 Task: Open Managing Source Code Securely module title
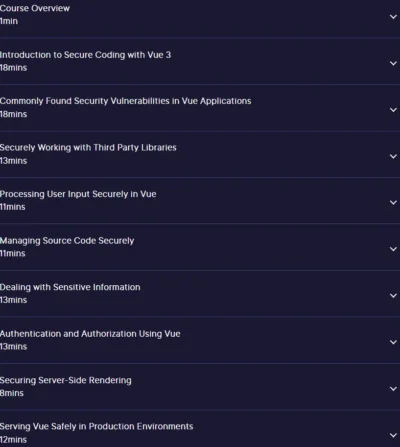tap(67, 241)
